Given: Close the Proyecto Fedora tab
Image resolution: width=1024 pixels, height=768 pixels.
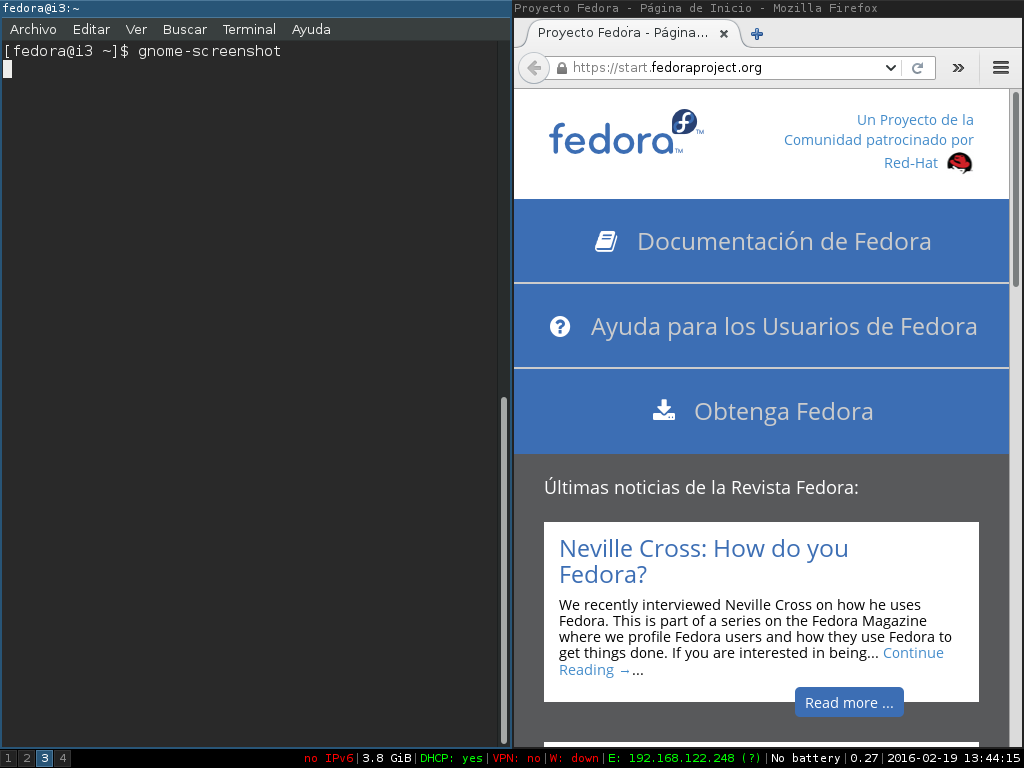Looking at the screenshot, I should [x=724, y=34].
